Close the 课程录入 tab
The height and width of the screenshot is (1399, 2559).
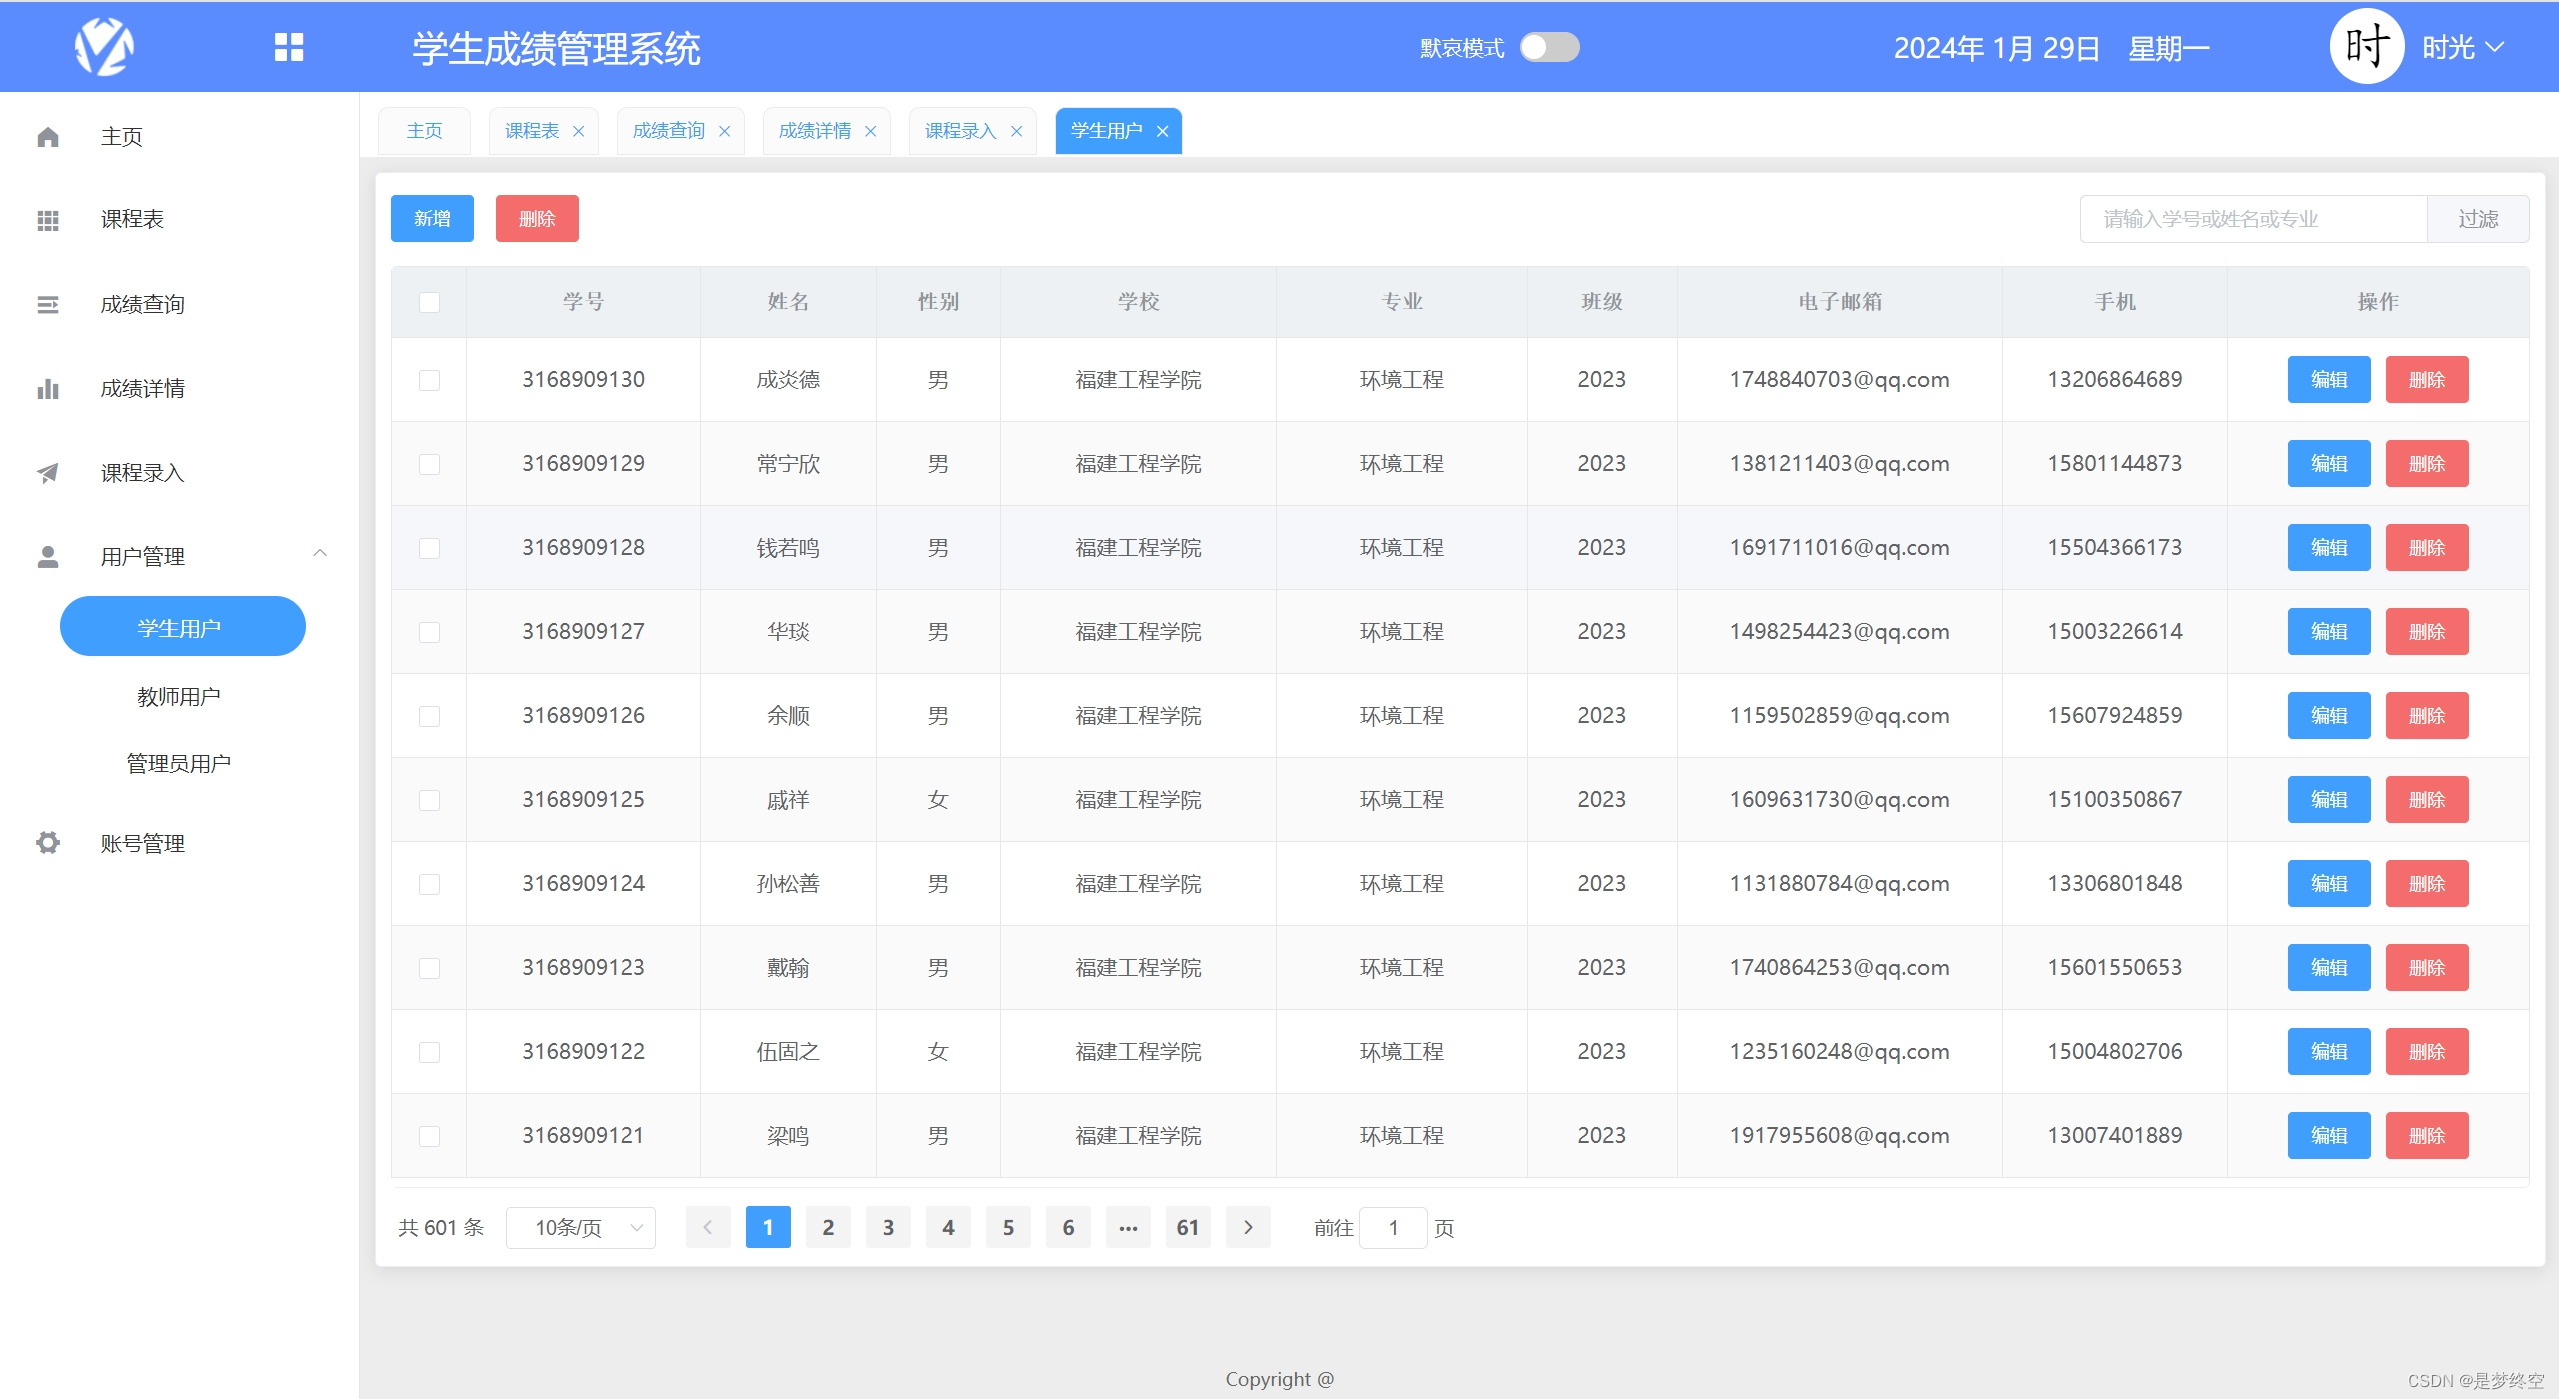1016,131
